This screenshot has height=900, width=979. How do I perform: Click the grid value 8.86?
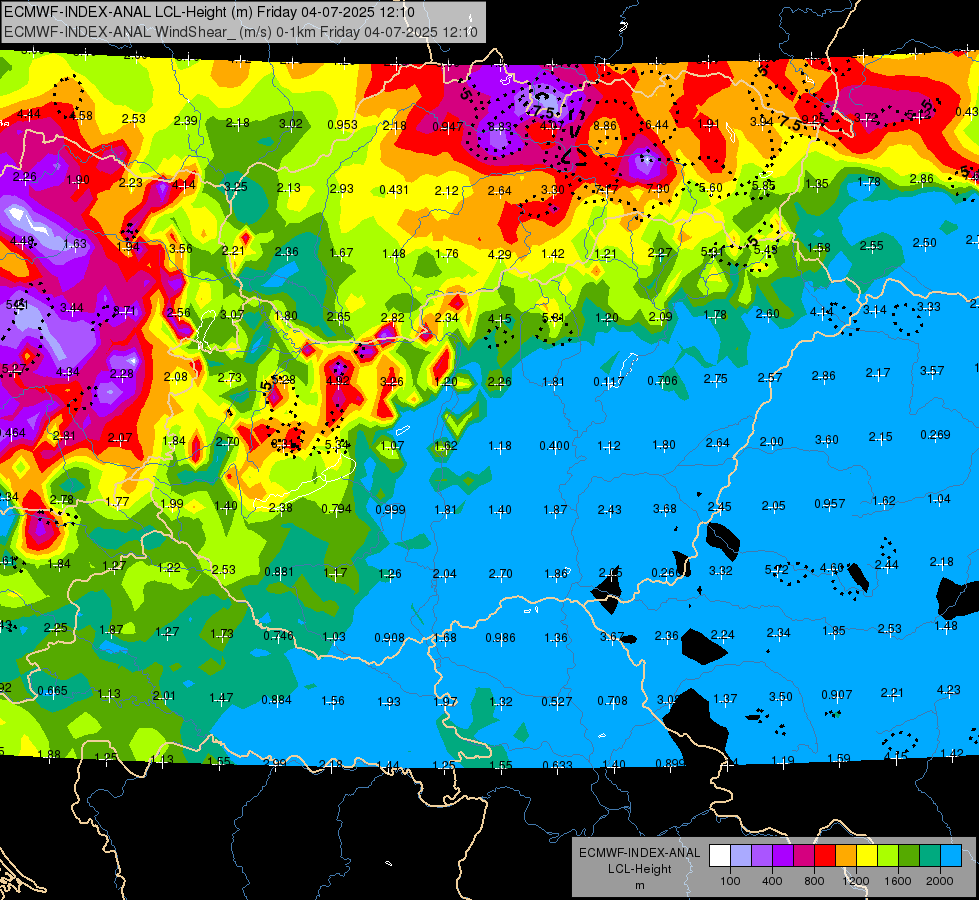(604, 126)
